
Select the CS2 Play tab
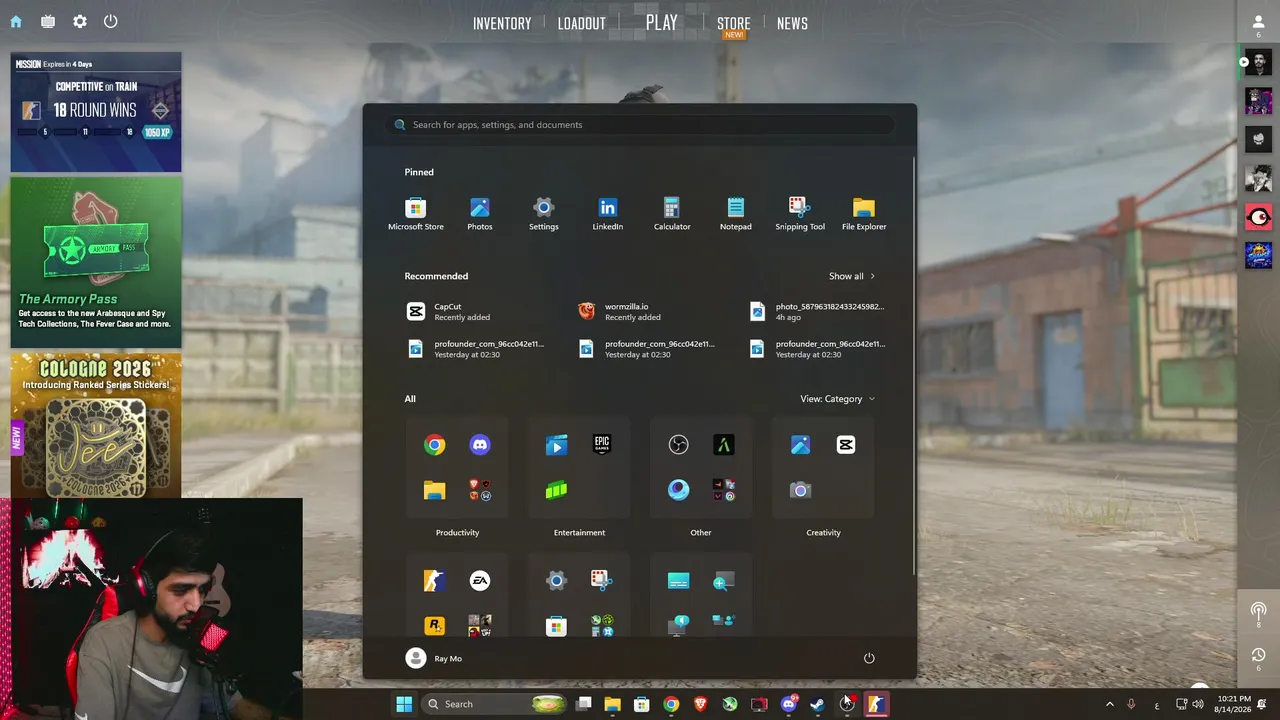coord(661,22)
